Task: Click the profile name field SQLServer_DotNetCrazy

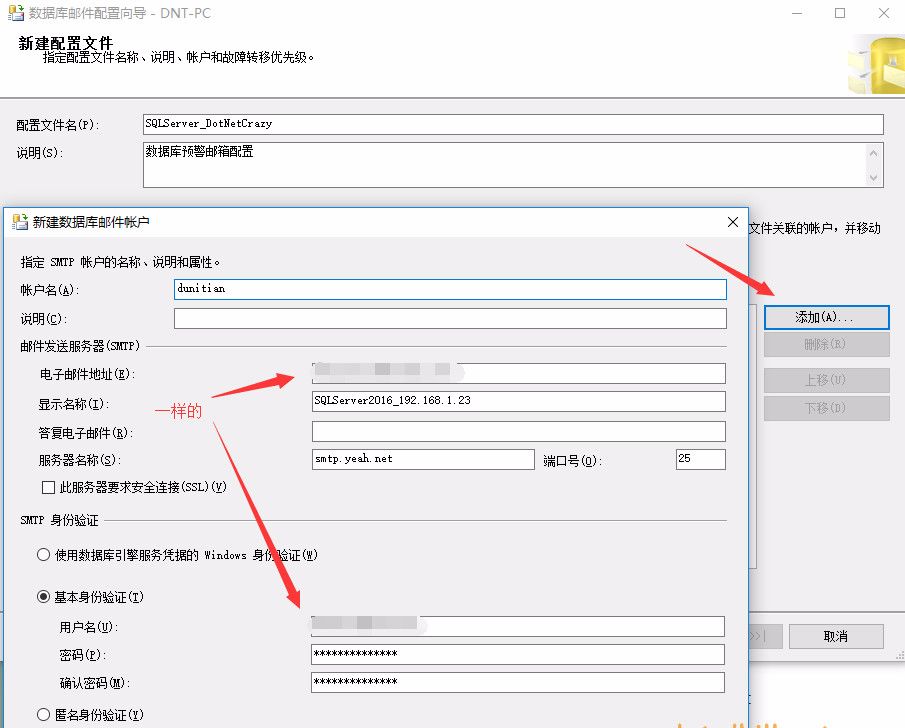Action: point(513,124)
